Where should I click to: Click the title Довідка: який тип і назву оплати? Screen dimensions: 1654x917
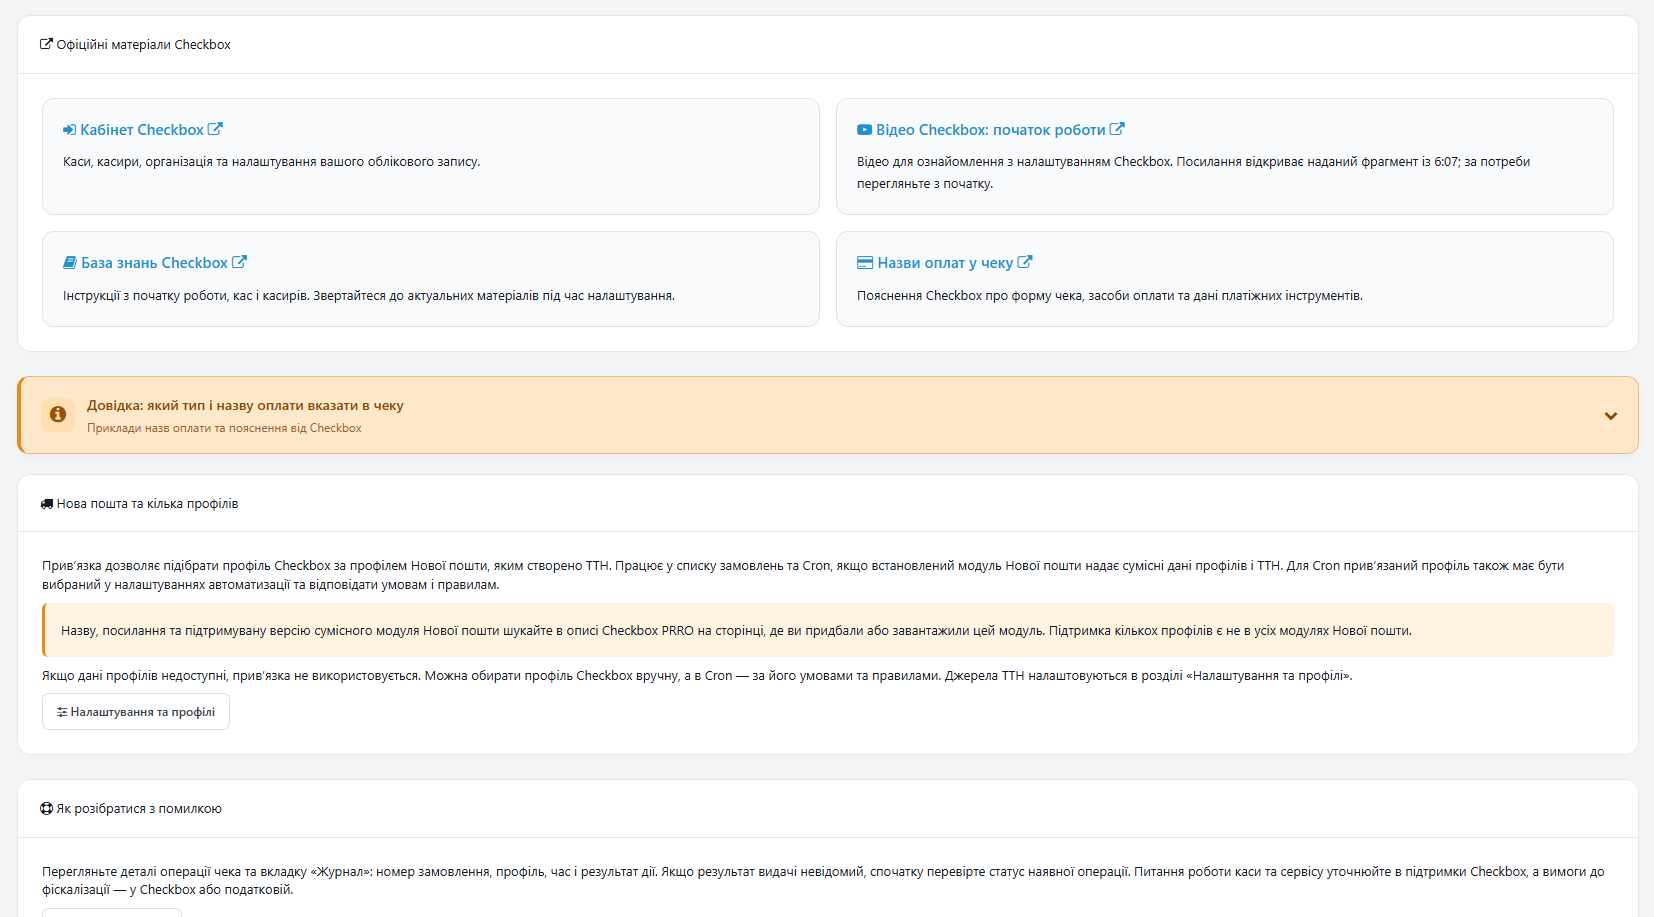(x=245, y=406)
